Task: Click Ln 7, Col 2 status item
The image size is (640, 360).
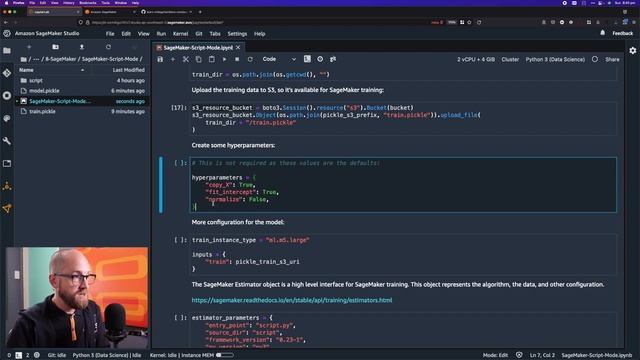Action: click(542, 355)
